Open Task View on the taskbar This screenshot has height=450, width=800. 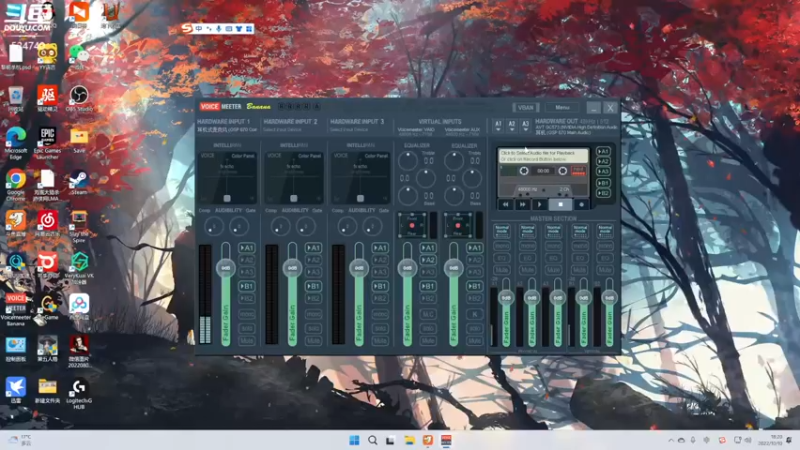point(391,440)
